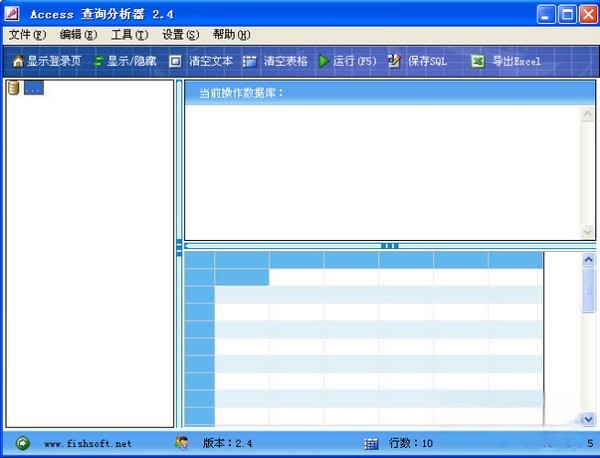Image resolution: width=600 pixels, height=458 pixels.
Task: Click 显示/隐藏 toolbar button
Action: pos(125,61)
